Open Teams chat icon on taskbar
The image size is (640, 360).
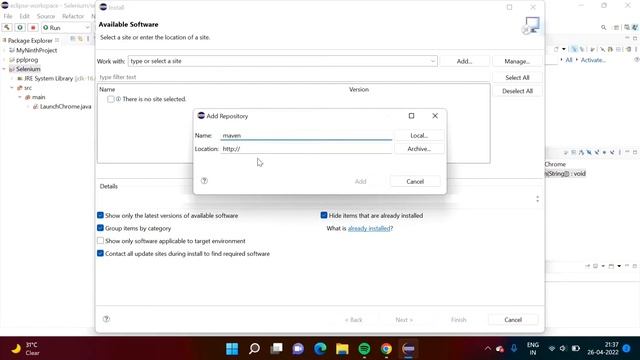pyautogui.click(x=298, y=349)
